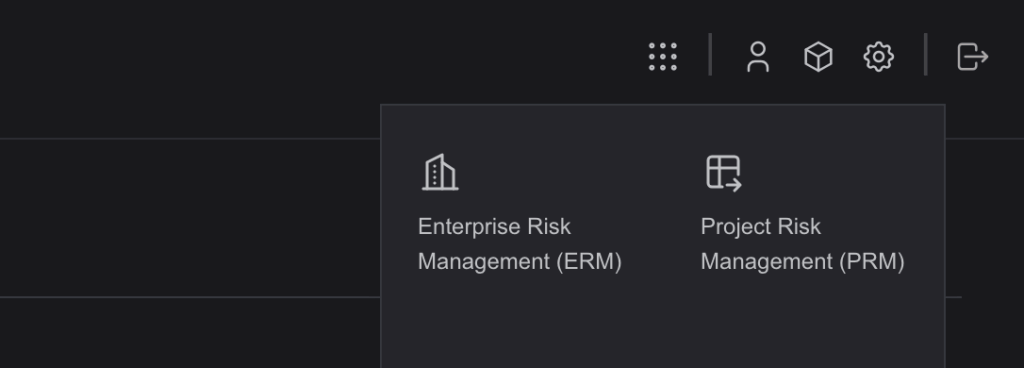
Task: Choose the "Enterprise Risk" text line
Action: [494, 227]
